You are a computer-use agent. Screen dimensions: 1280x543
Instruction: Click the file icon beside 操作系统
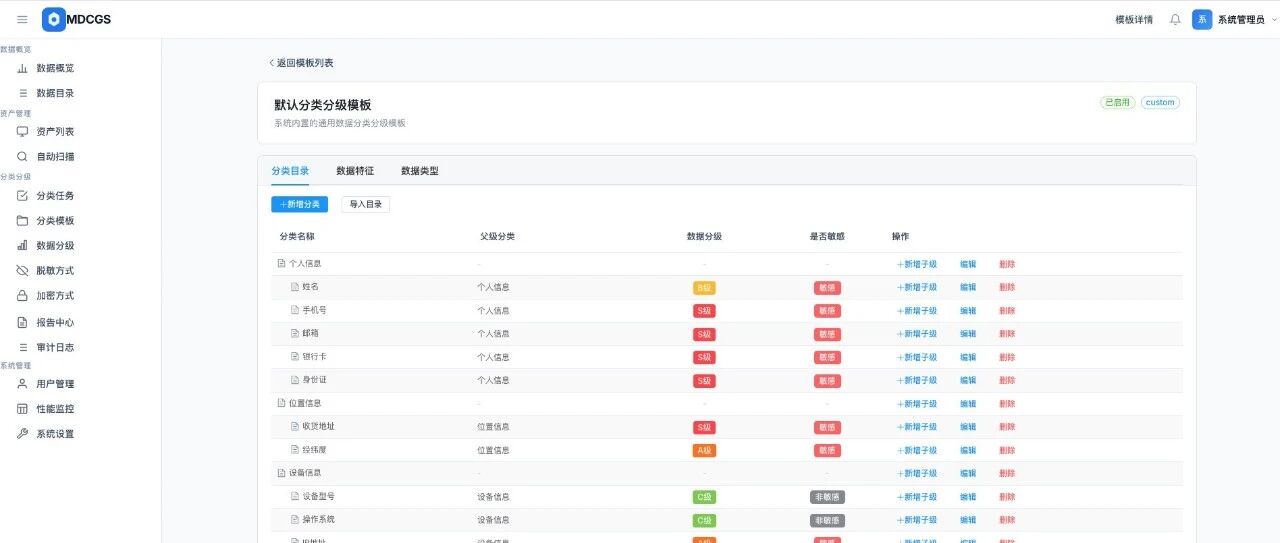295,520
